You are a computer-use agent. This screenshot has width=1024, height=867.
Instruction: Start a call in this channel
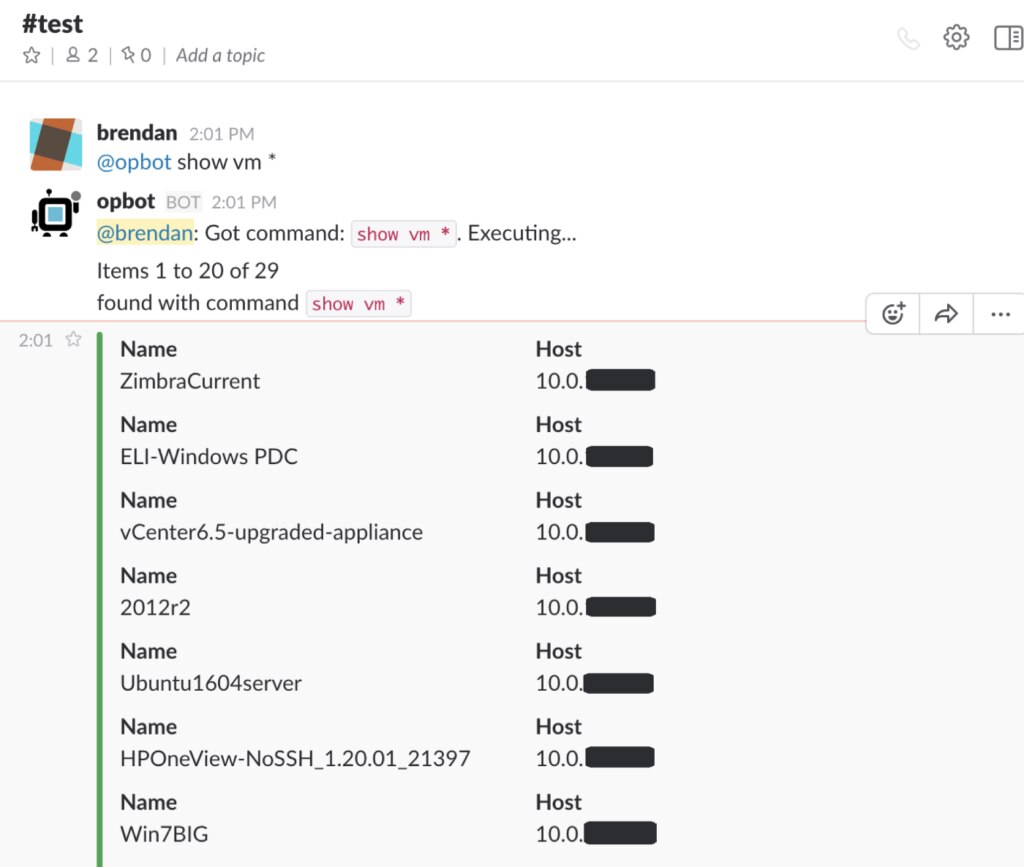tap(908, 39)
